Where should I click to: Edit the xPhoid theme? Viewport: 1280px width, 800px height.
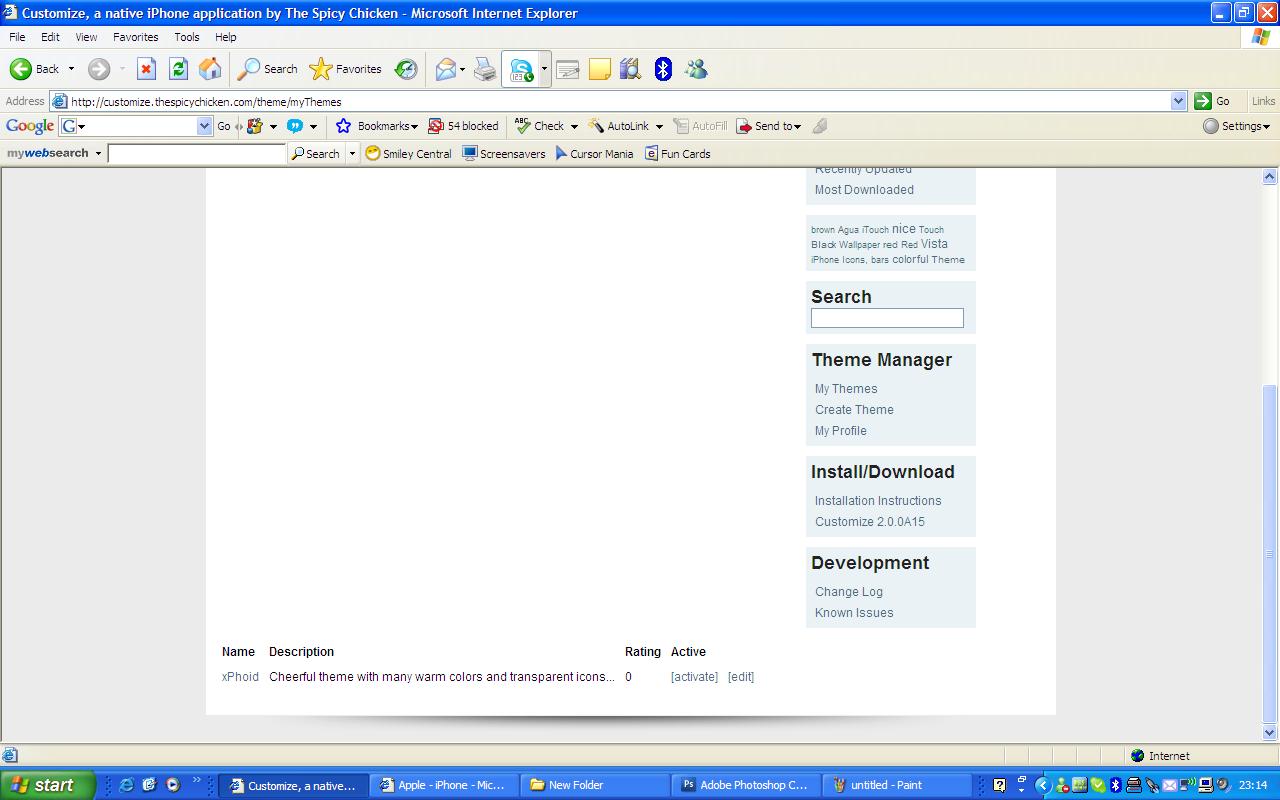coord(741,677)
